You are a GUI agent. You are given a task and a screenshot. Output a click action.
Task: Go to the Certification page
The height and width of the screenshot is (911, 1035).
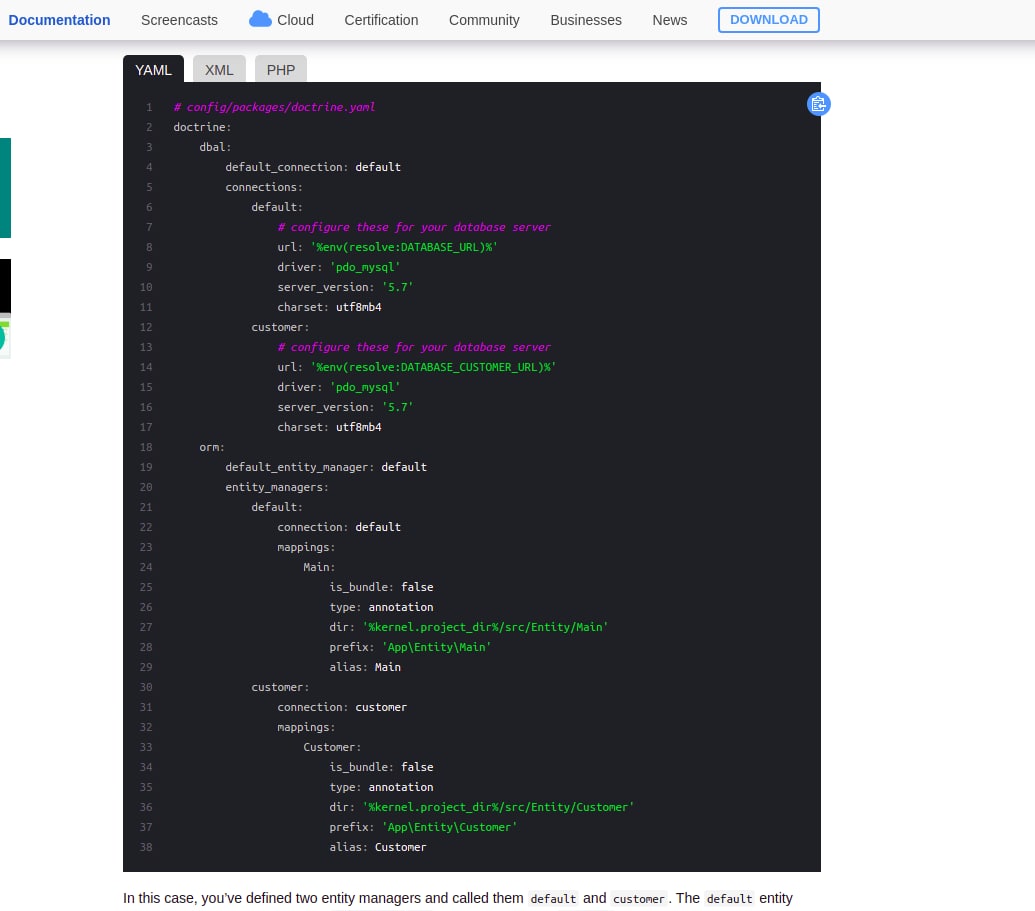click(381, 20)
